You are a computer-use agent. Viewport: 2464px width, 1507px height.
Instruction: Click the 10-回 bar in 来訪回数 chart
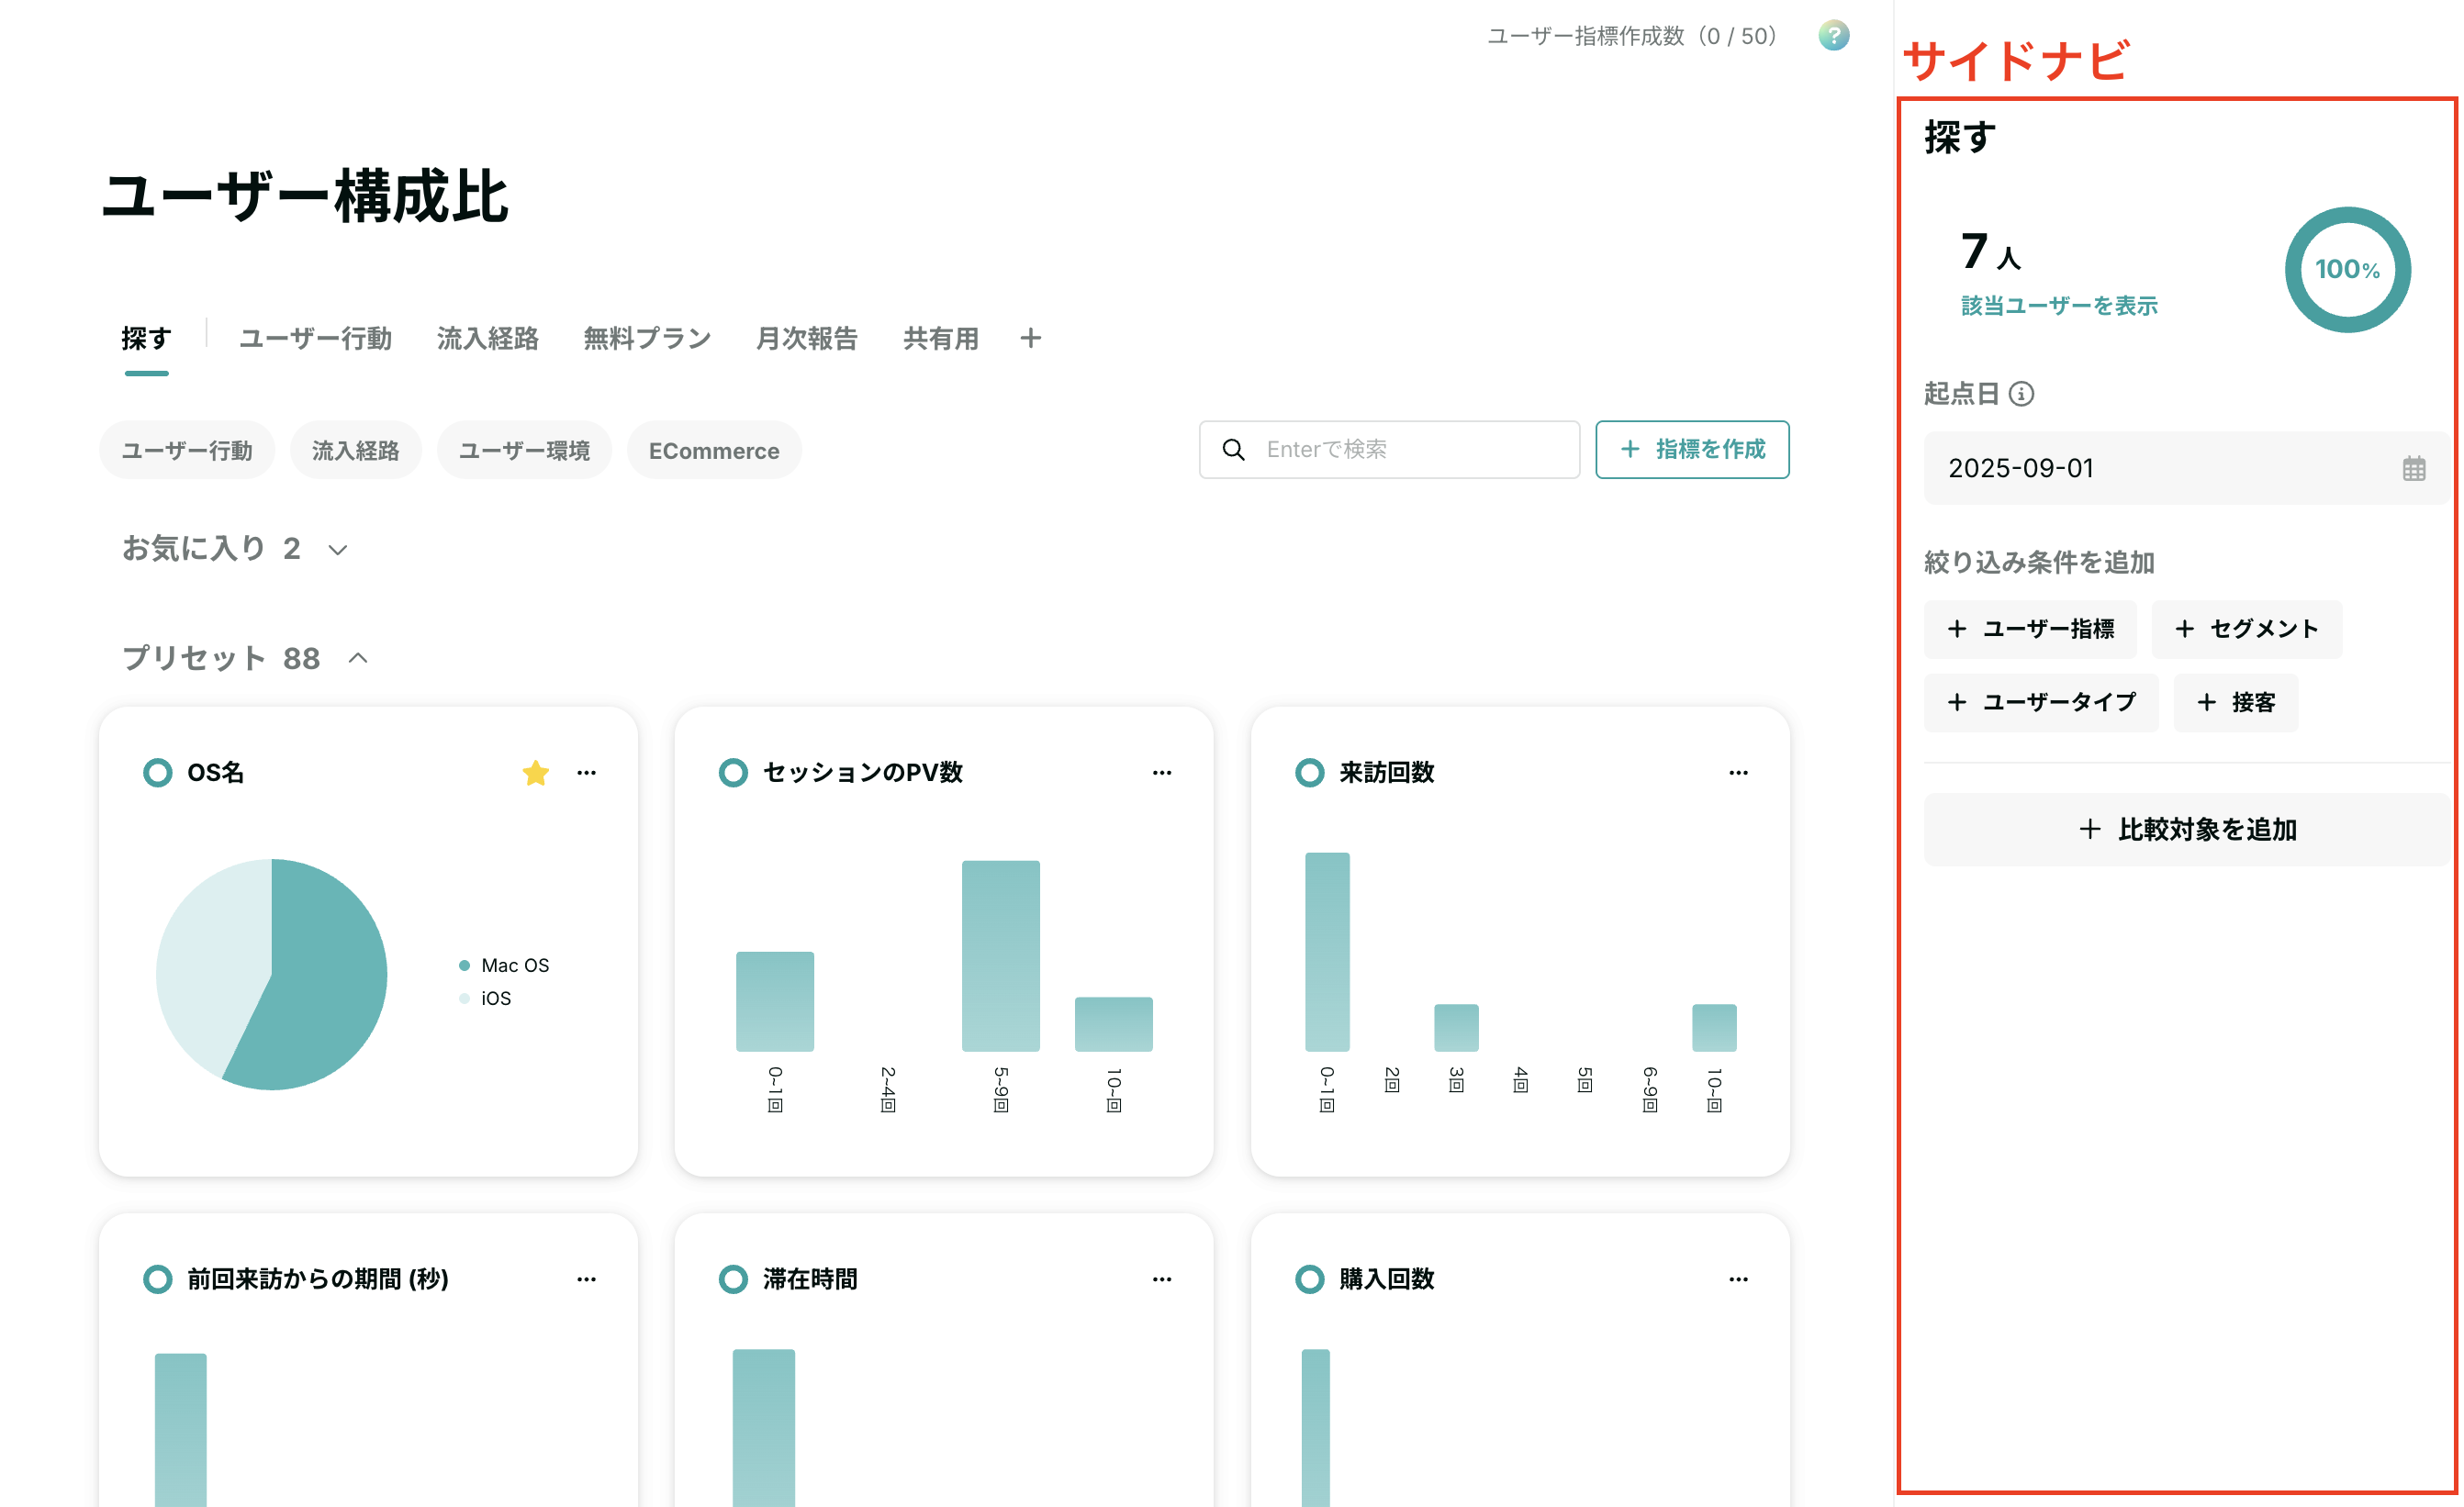point(1714,1028)
